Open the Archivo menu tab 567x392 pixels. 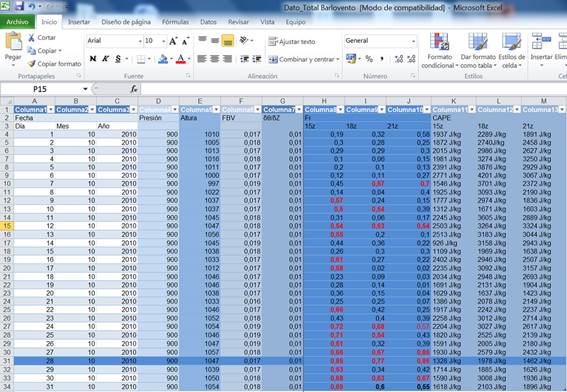tap(17, 22)
